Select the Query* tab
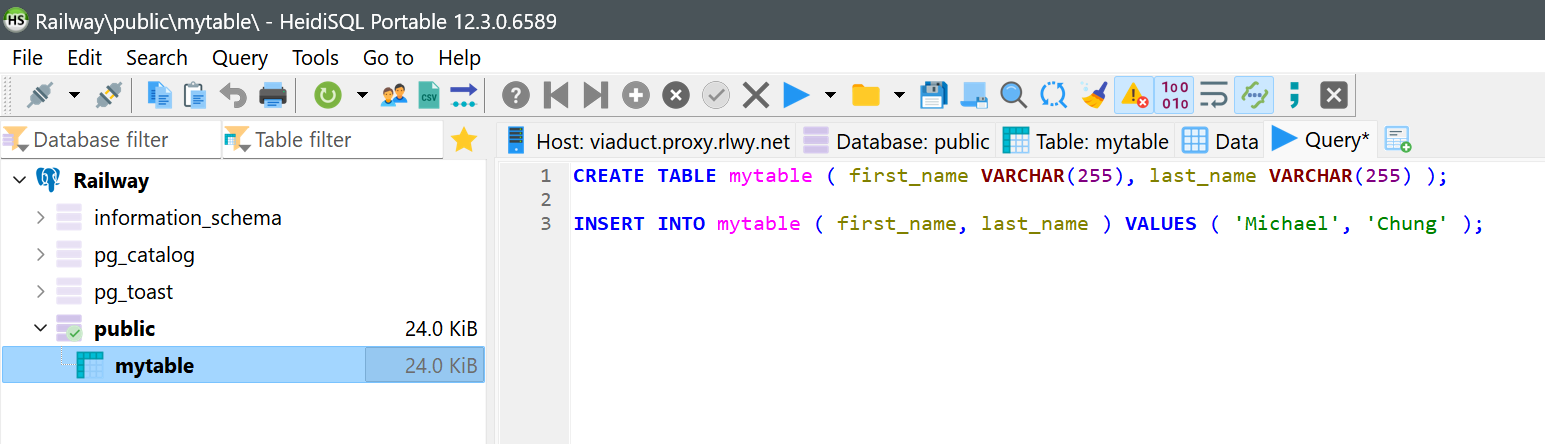The image size is (1545, 444). 1321,140
